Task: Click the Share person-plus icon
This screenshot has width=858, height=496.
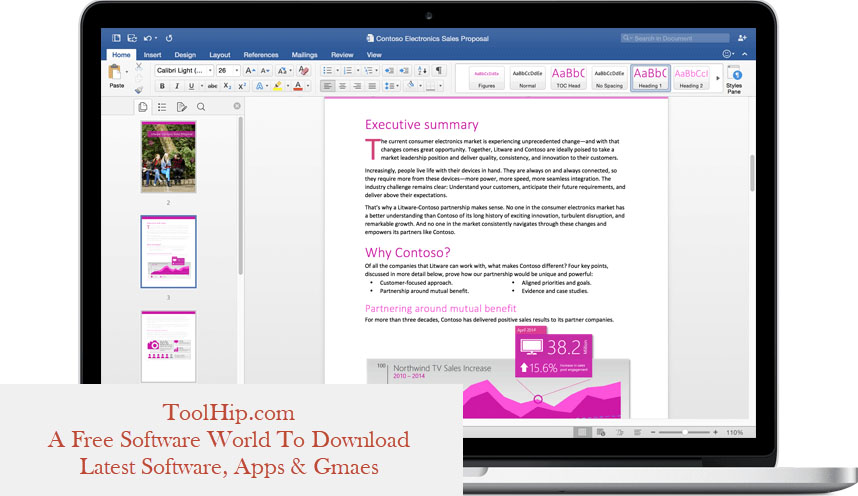Action: (x=742, y=38)
